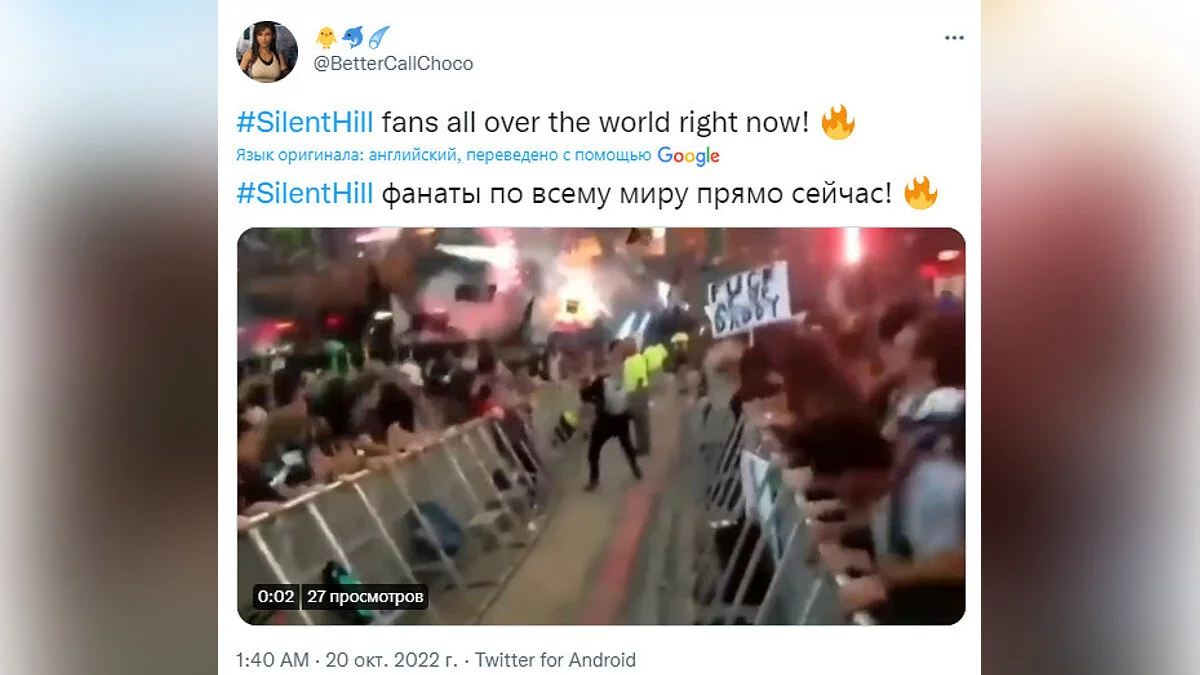Viewport: 1200px width, 675px height.
Task: Open the Twitter for Android source link
Action: pyautogui.click(x=555, y=660)
